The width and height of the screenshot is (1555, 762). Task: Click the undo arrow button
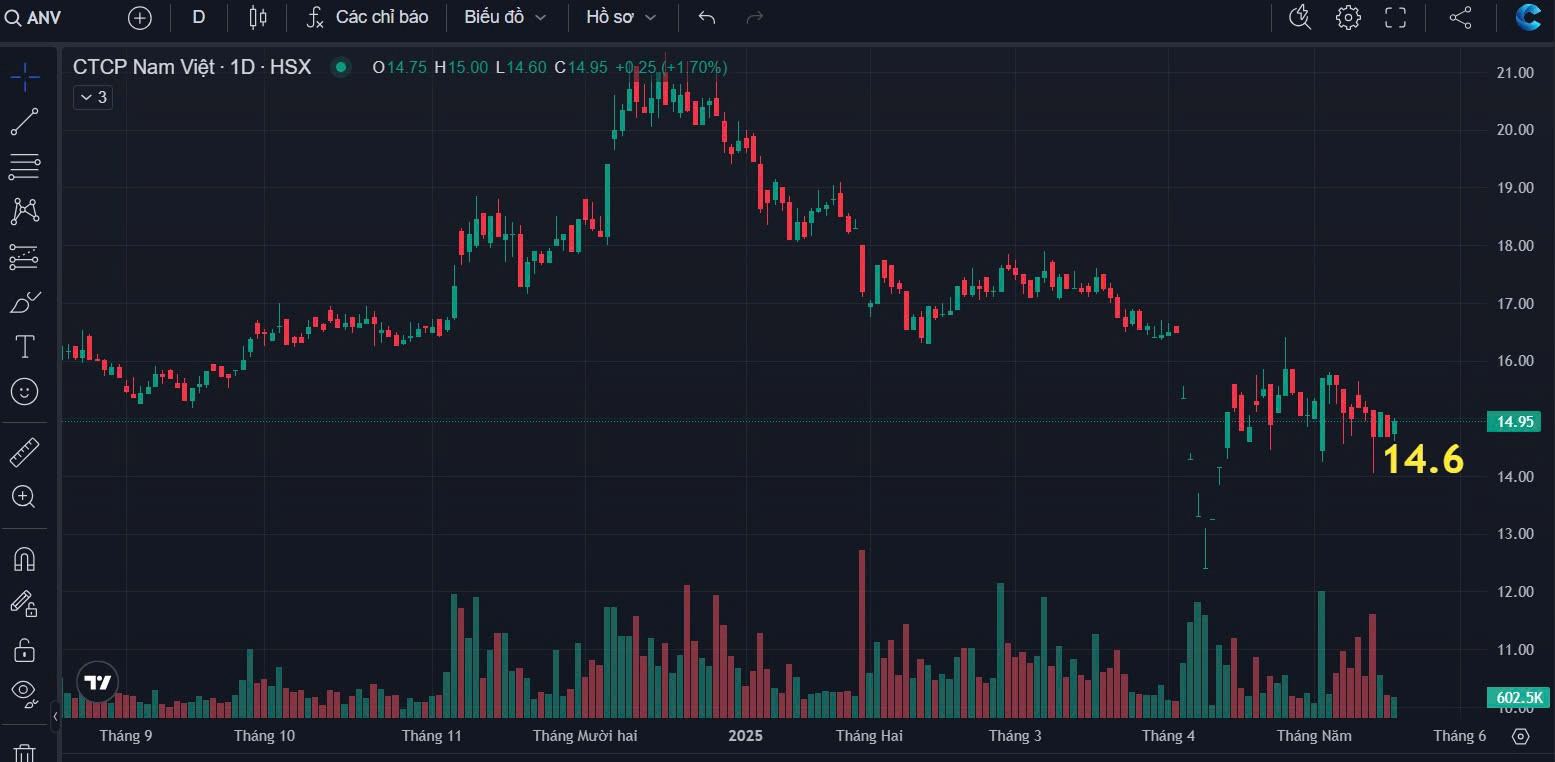707,17
